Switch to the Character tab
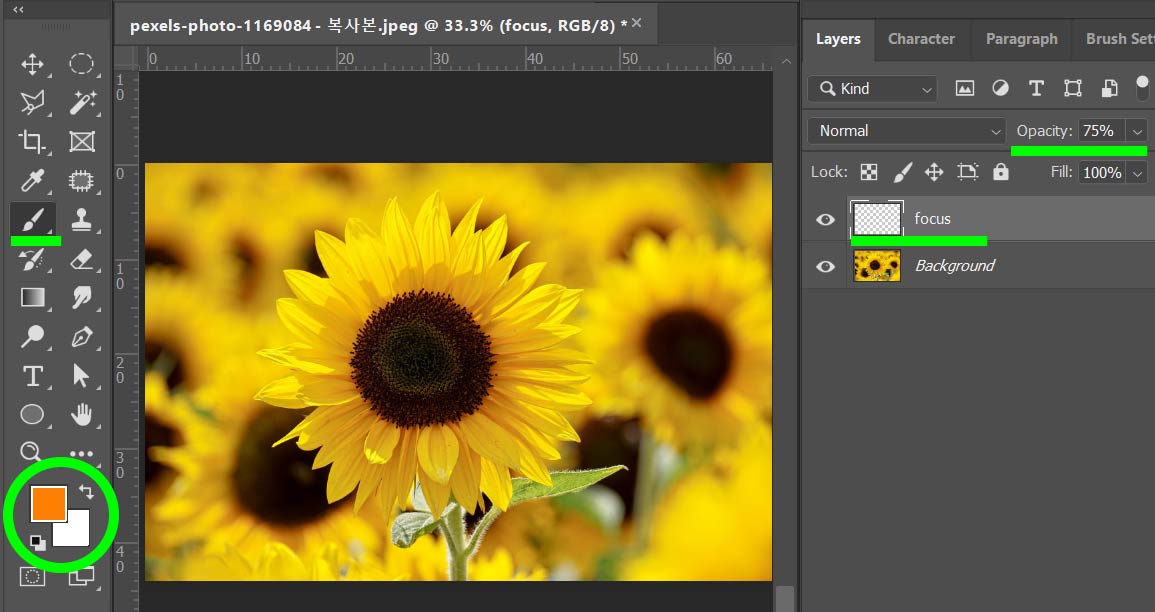Screen dimensions: 1155x612 point(921,39)
